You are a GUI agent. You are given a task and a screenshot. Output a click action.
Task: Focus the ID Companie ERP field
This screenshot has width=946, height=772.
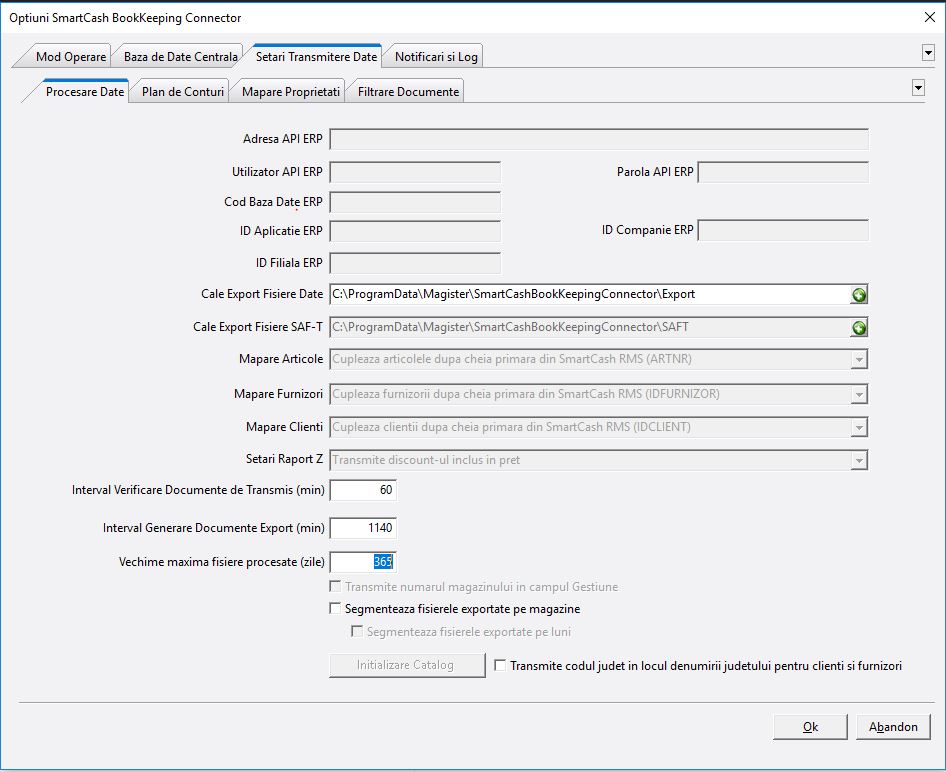click(x=783, y=230)
